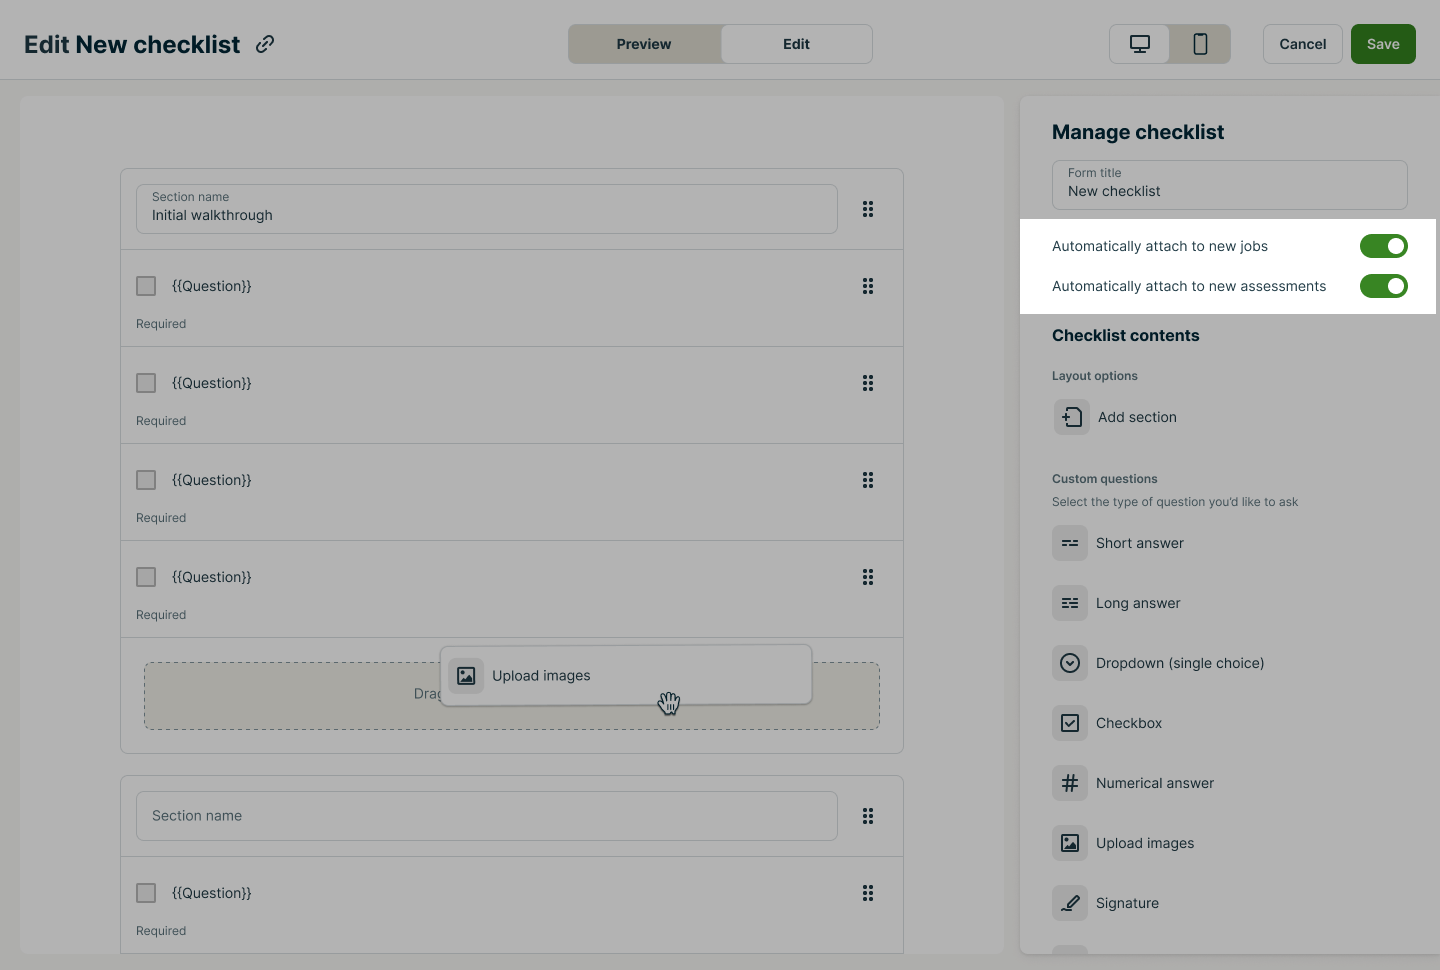
Task: Grab the Initial walkthrough section drag handle
Action: (868, 209)
